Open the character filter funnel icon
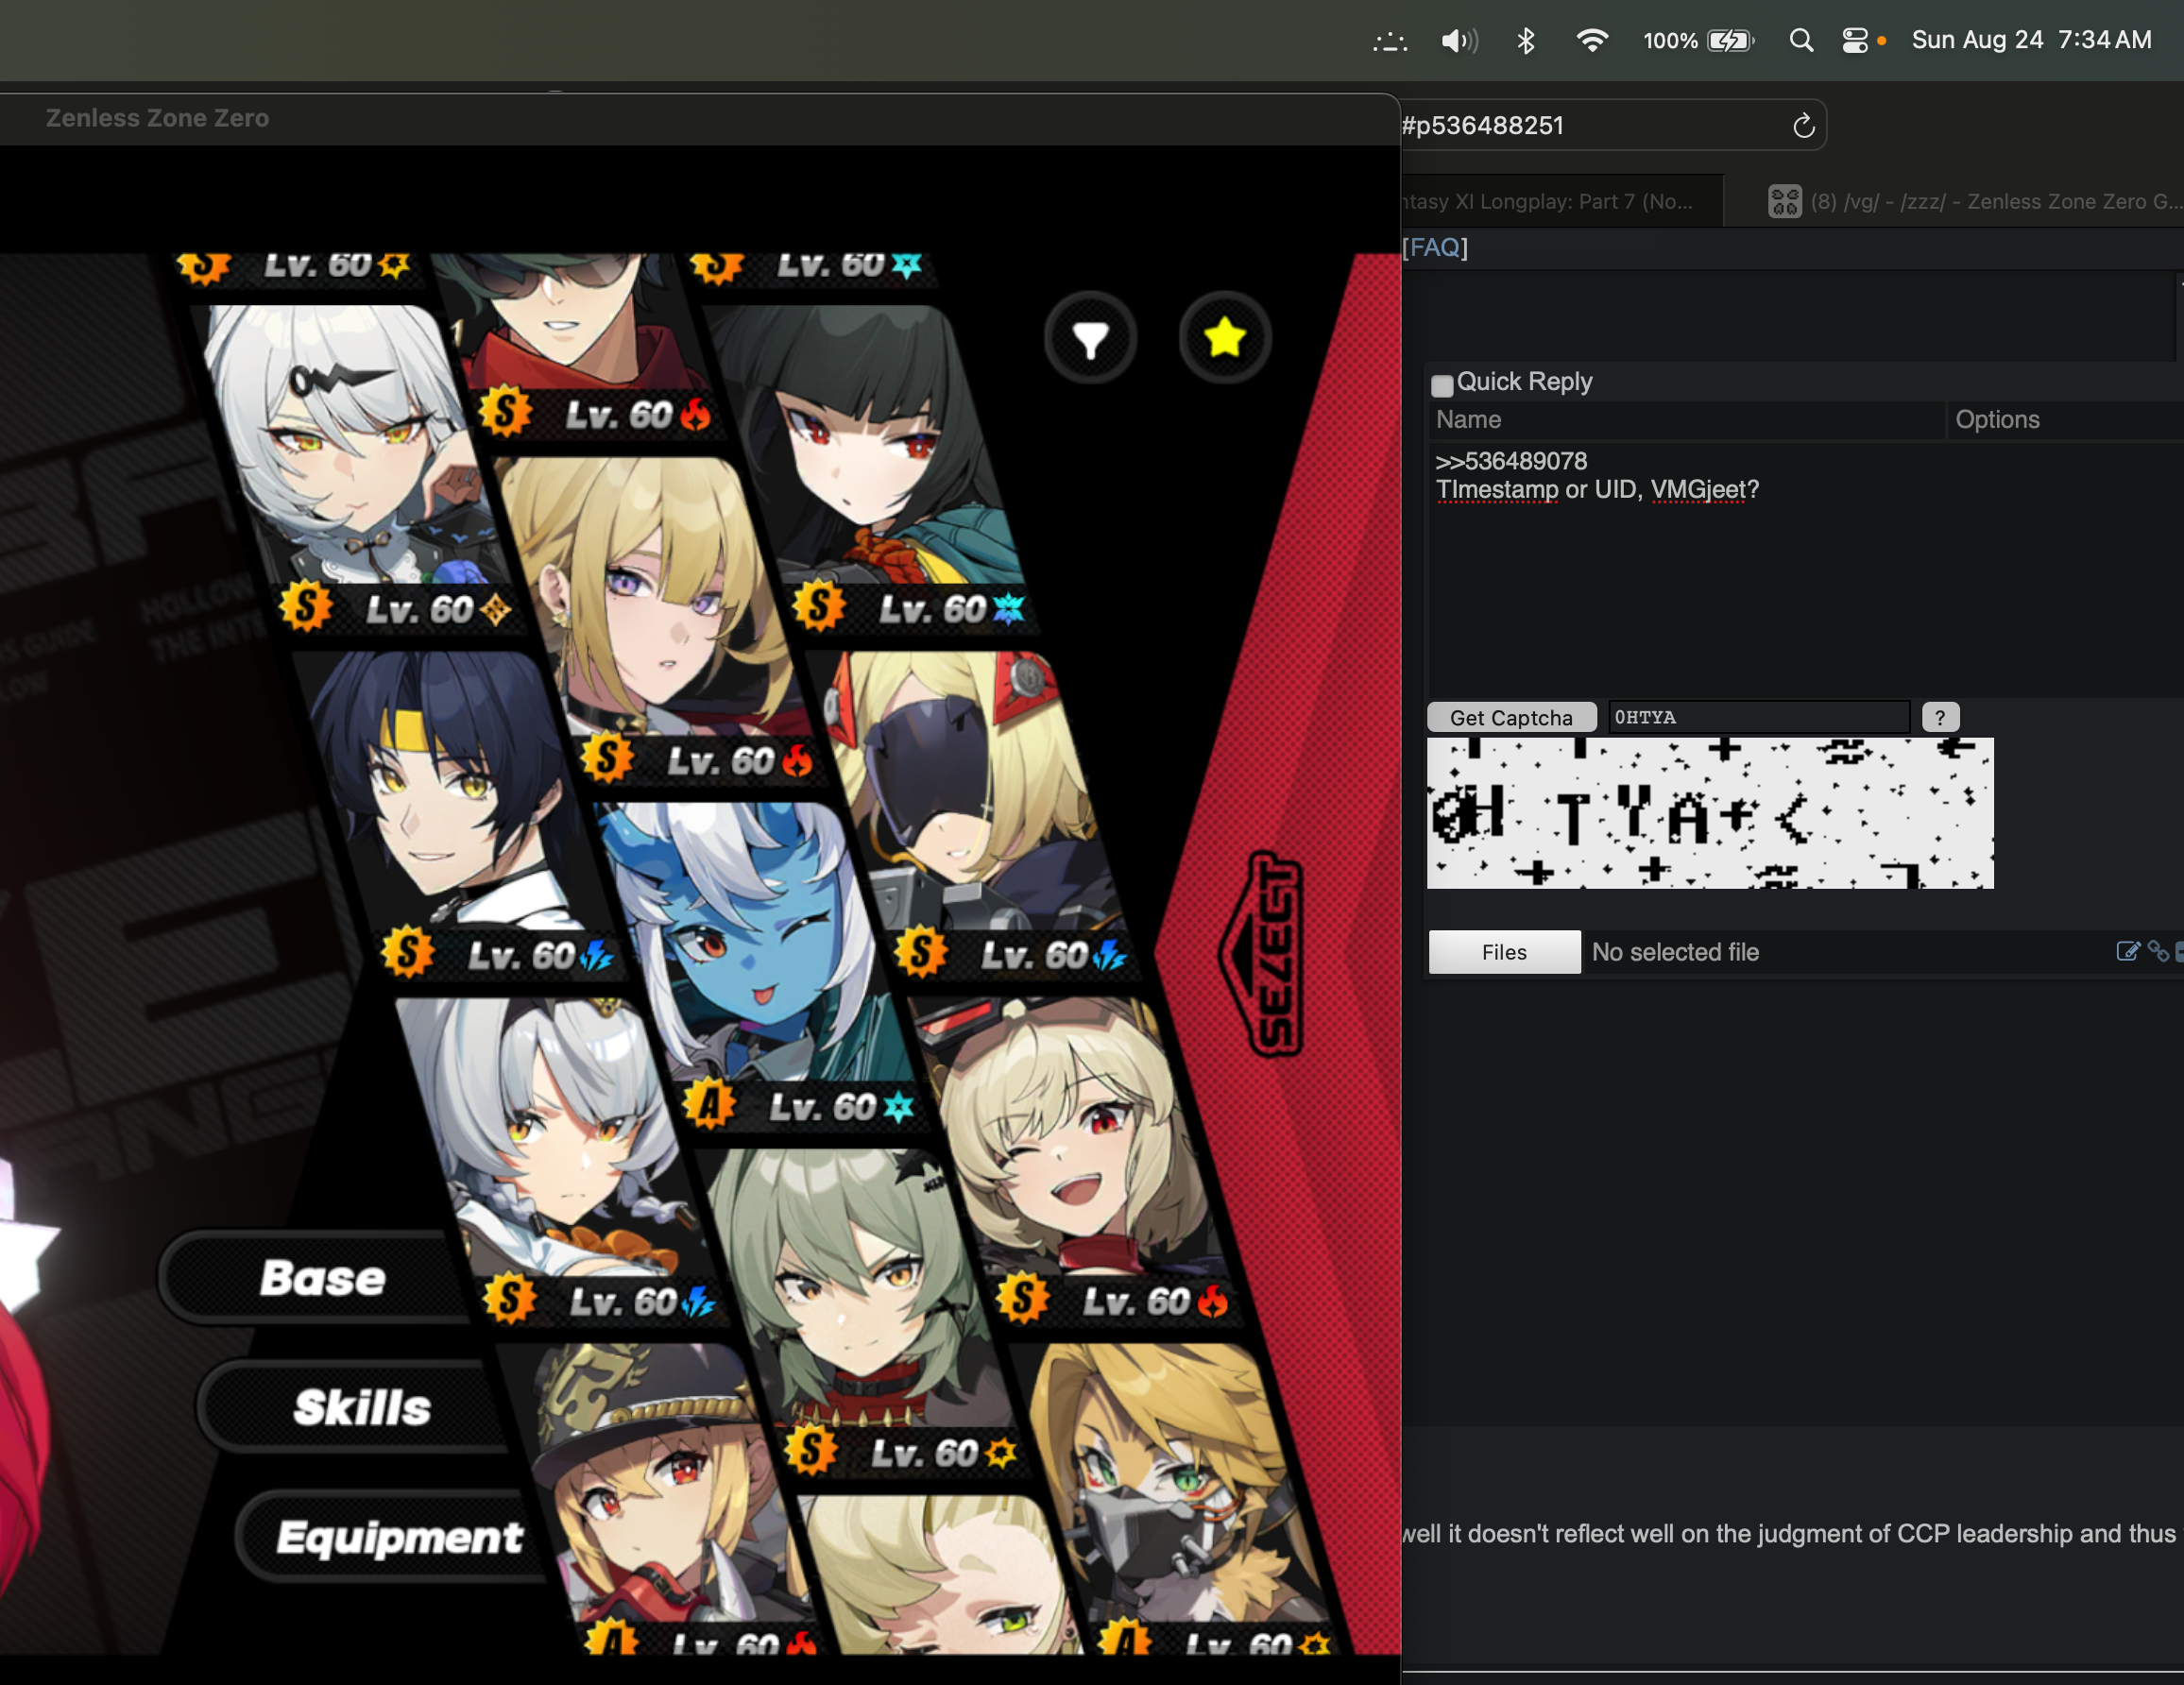This screenshot has height=1685, width=2184. 1090,339
